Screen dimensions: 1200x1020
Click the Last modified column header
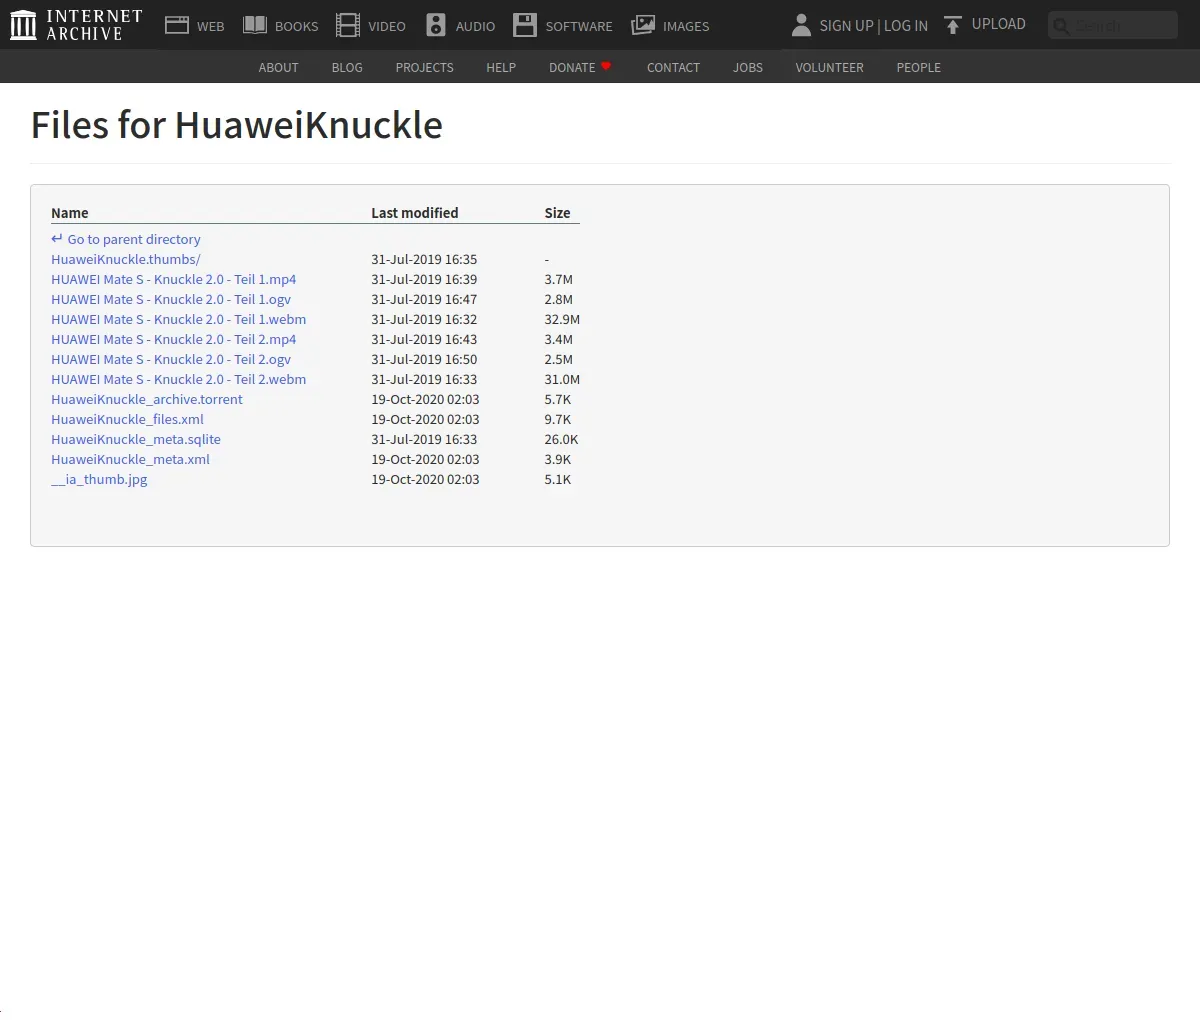point(415,213)
